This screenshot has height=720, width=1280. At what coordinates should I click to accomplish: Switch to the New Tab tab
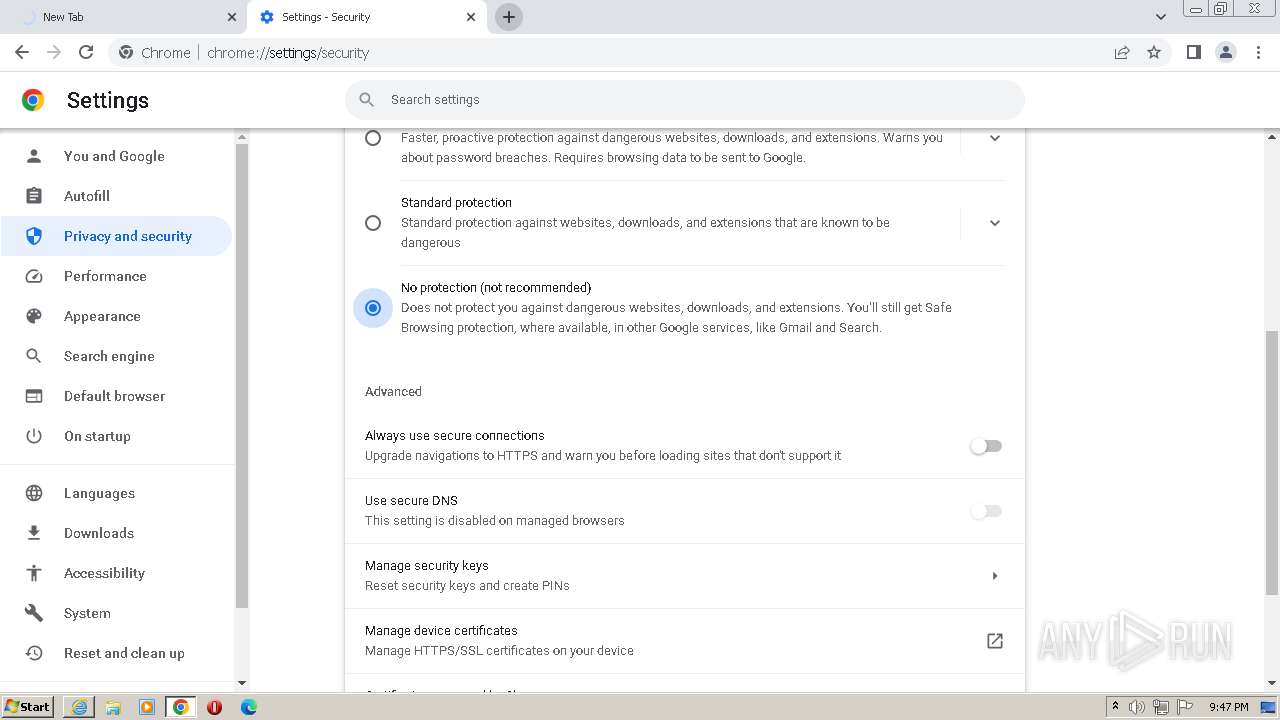coord(124,17)
